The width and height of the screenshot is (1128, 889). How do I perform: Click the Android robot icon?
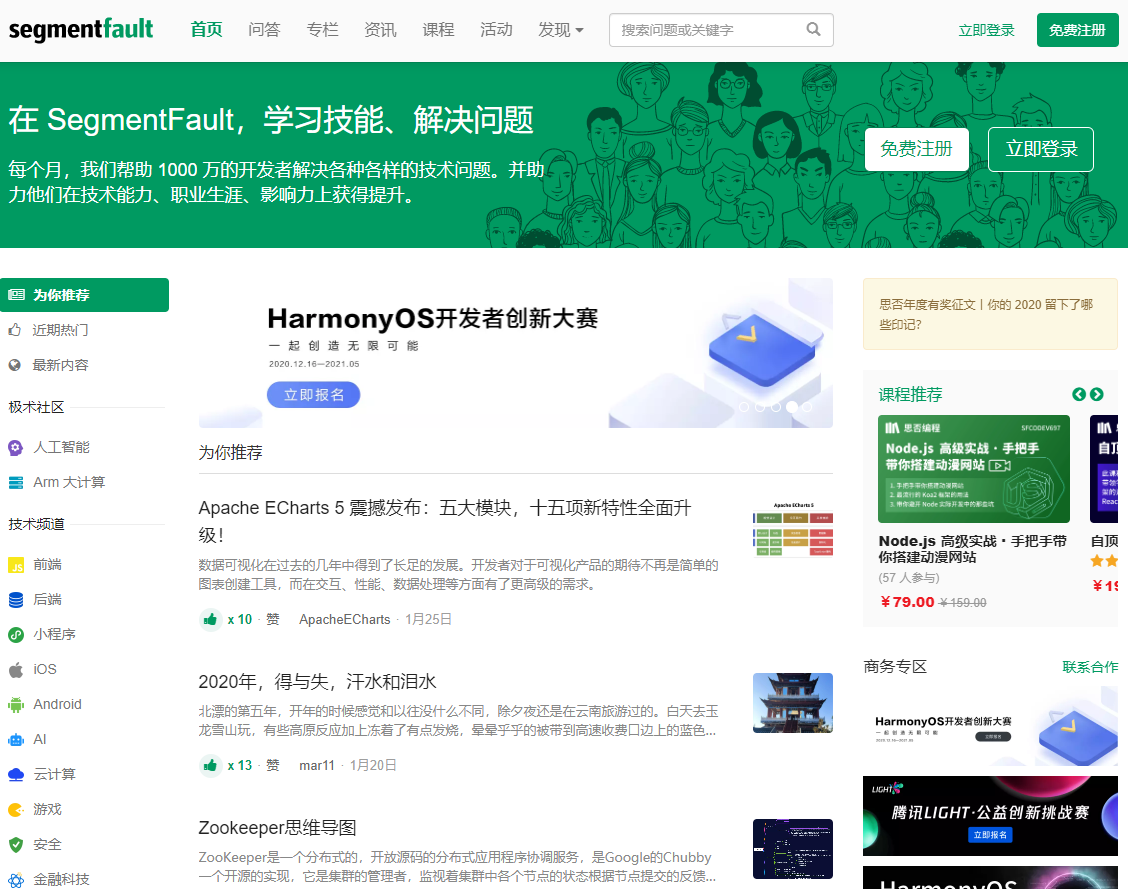pos(16,705)
